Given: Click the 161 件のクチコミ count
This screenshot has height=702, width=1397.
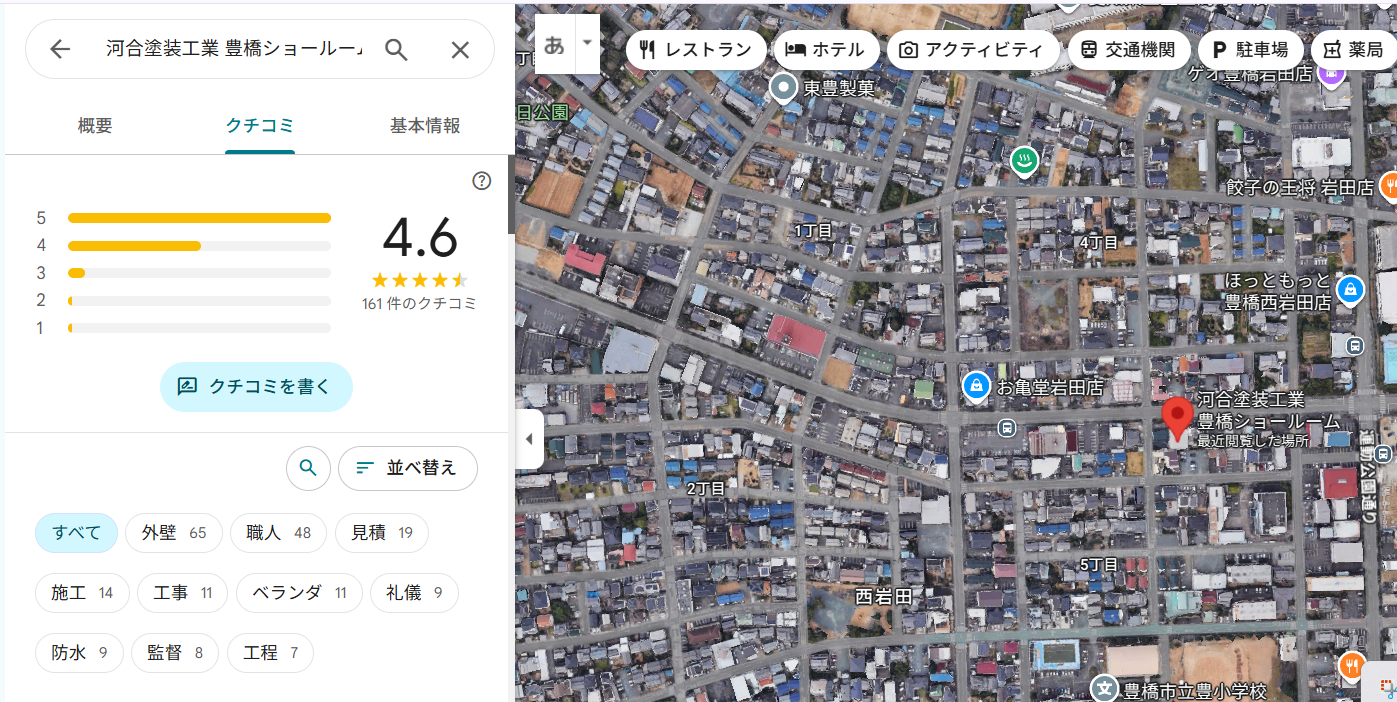Looking at the screenshot, I should coord(419,304).
